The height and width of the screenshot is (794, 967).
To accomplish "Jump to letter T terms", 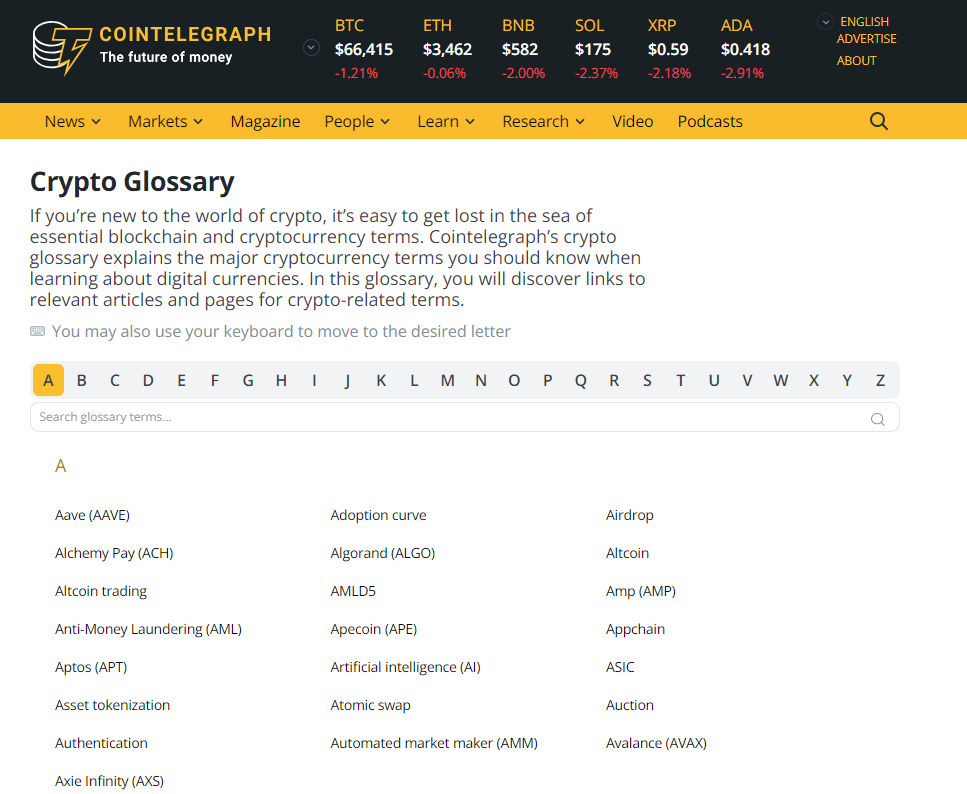I will tap(681, 380).
